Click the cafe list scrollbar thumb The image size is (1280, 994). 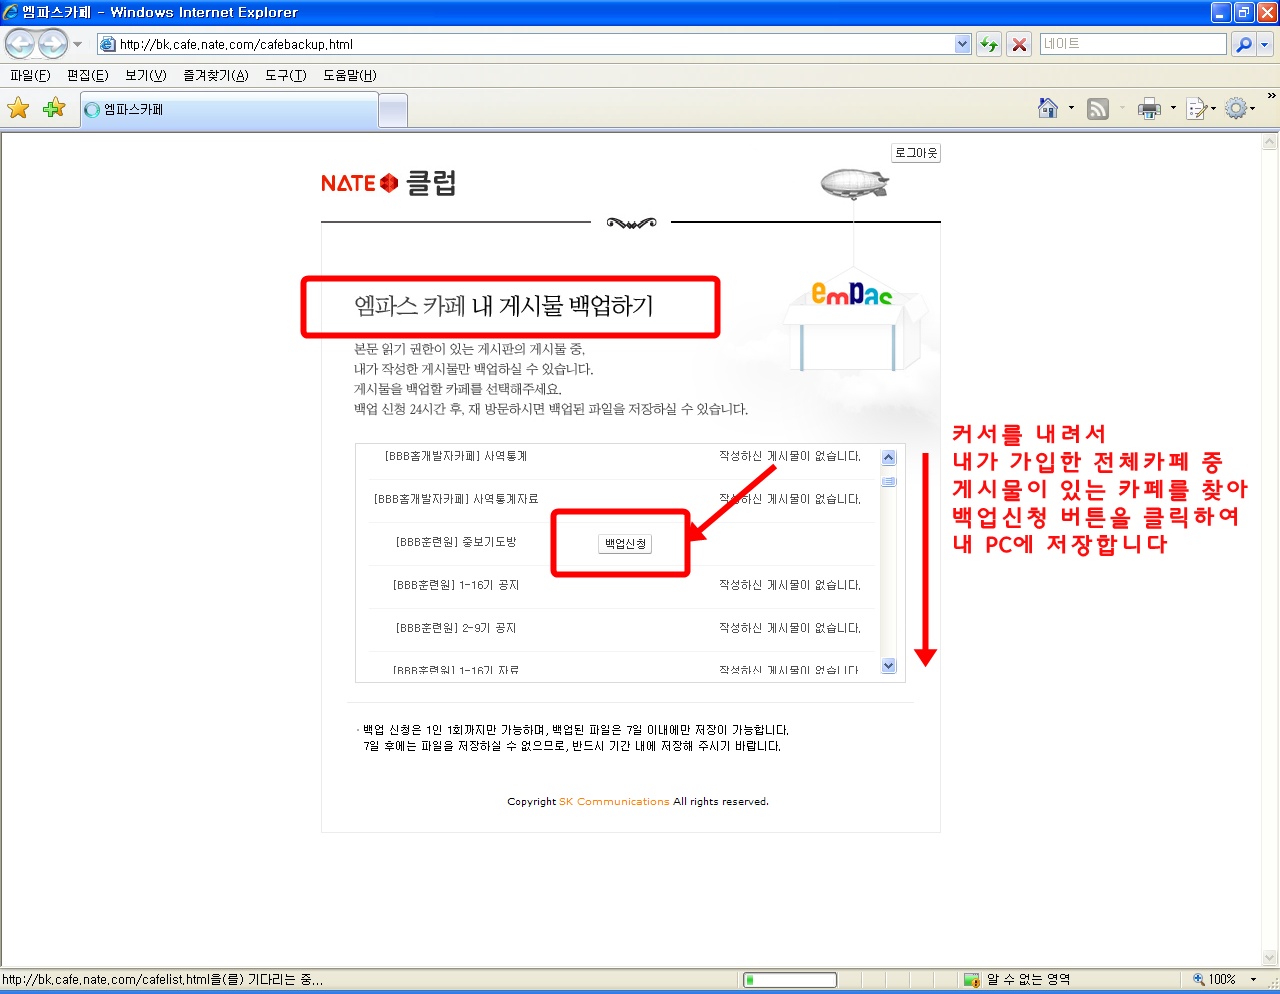tap(889, 481)
